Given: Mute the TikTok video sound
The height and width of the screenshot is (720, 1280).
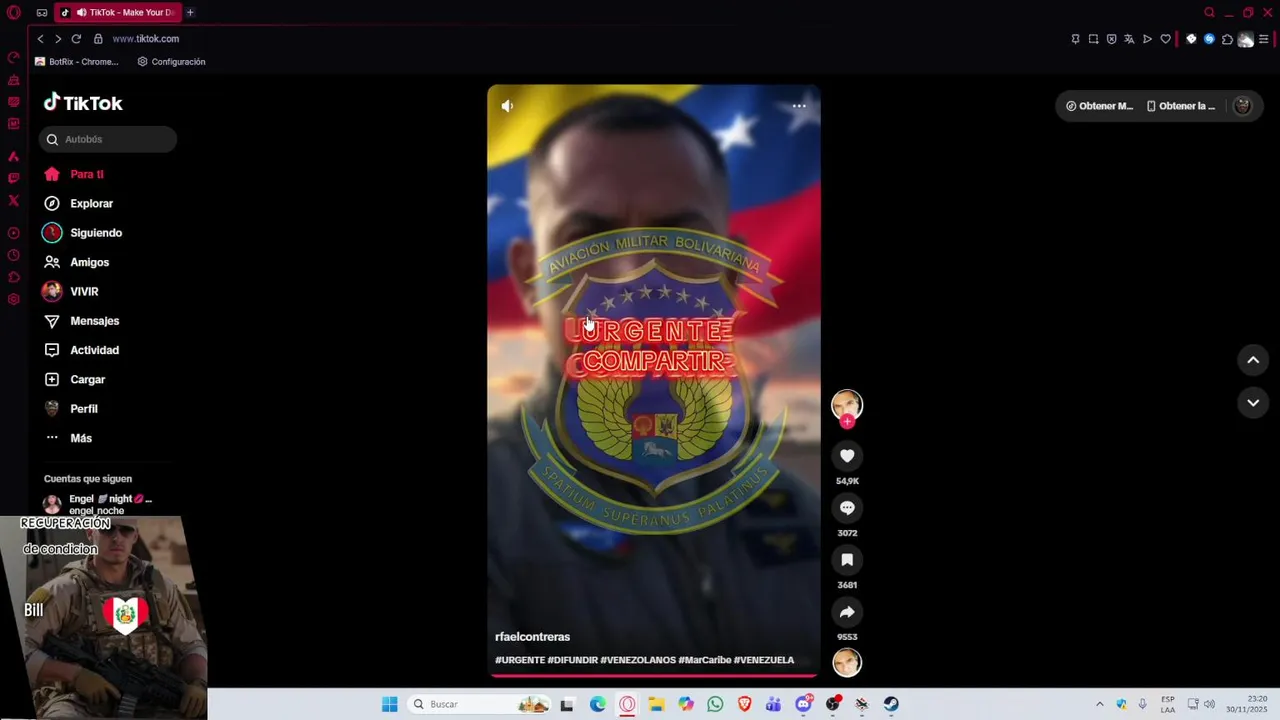Looking at the screenshot, I should pos(507,106).
